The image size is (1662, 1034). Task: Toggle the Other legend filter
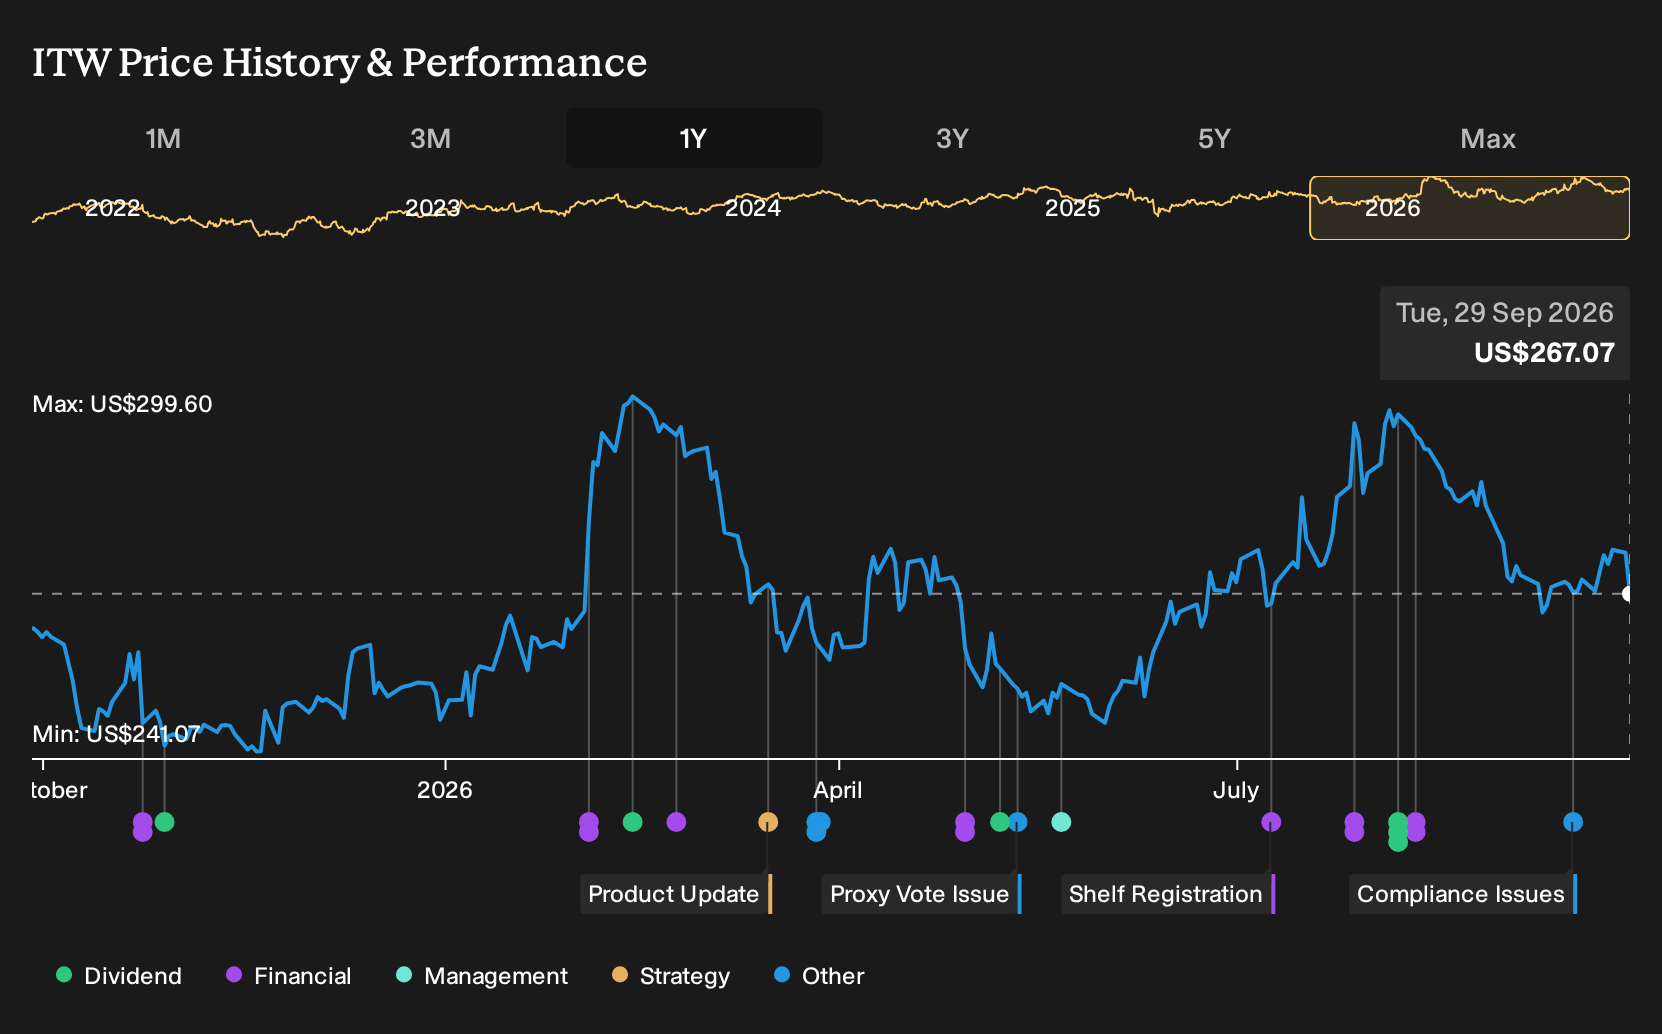point(819,976)
